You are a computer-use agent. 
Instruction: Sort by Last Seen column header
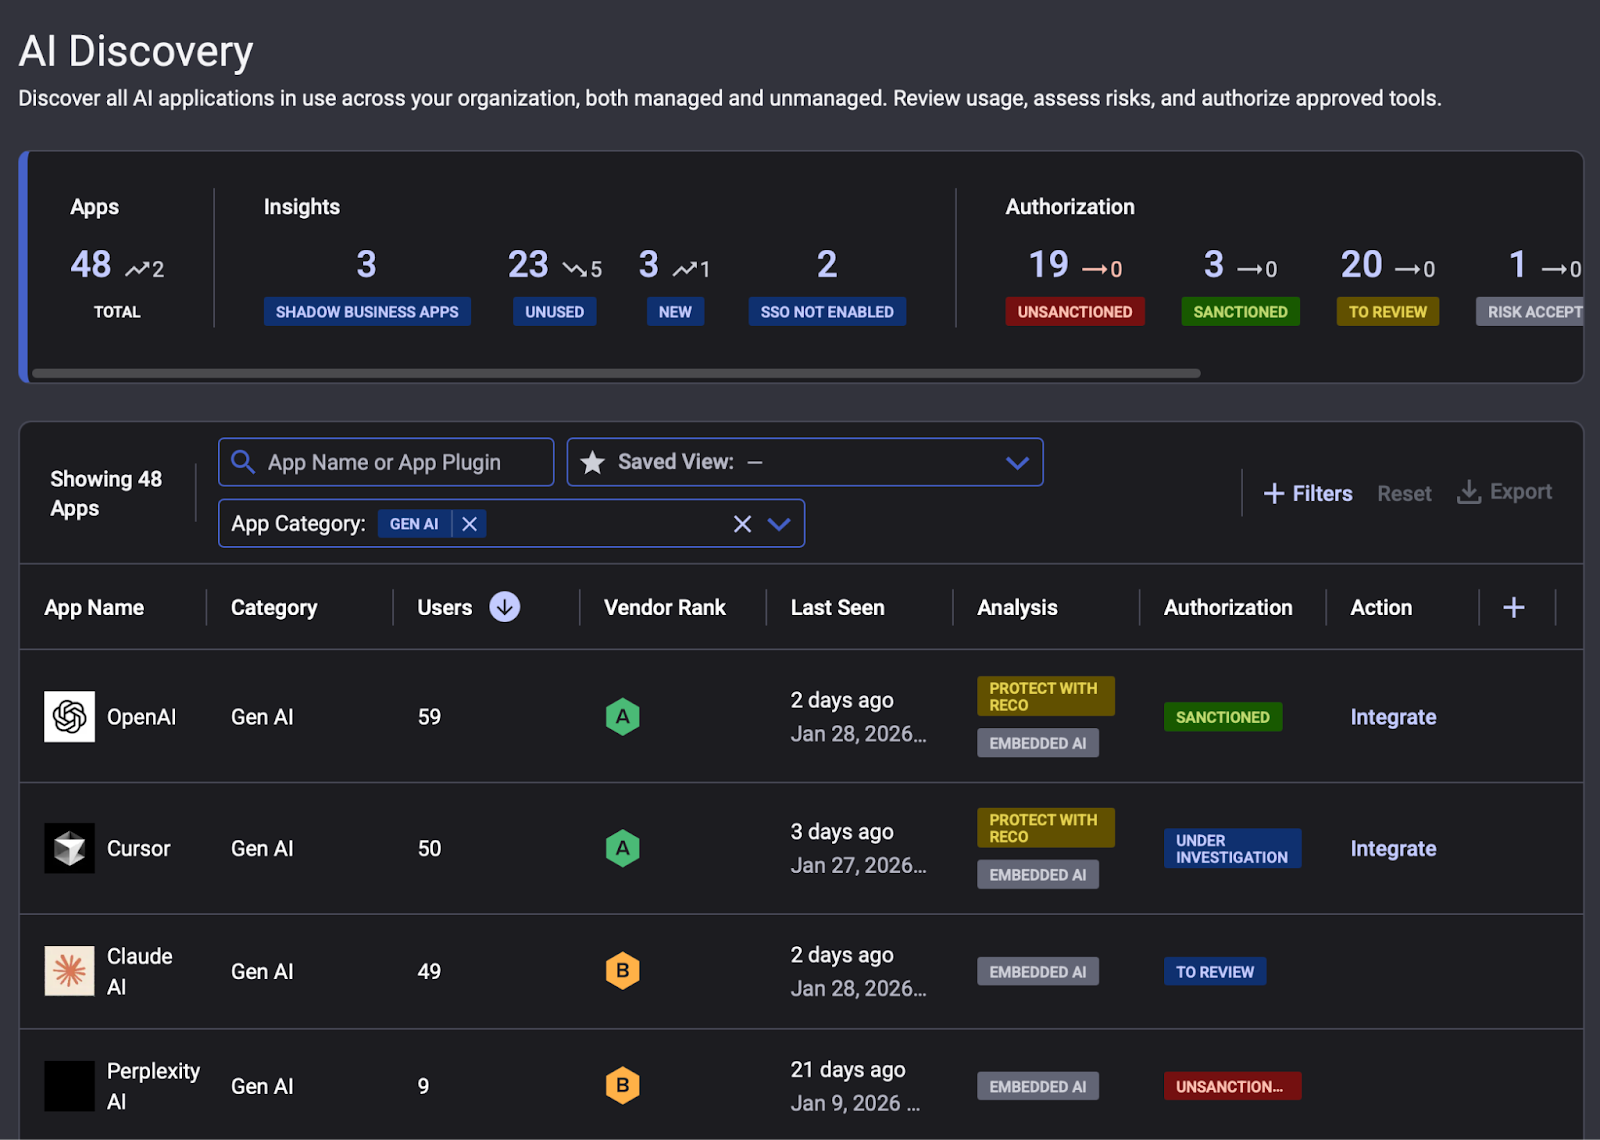pyautogui.click(x=838, y=608)
